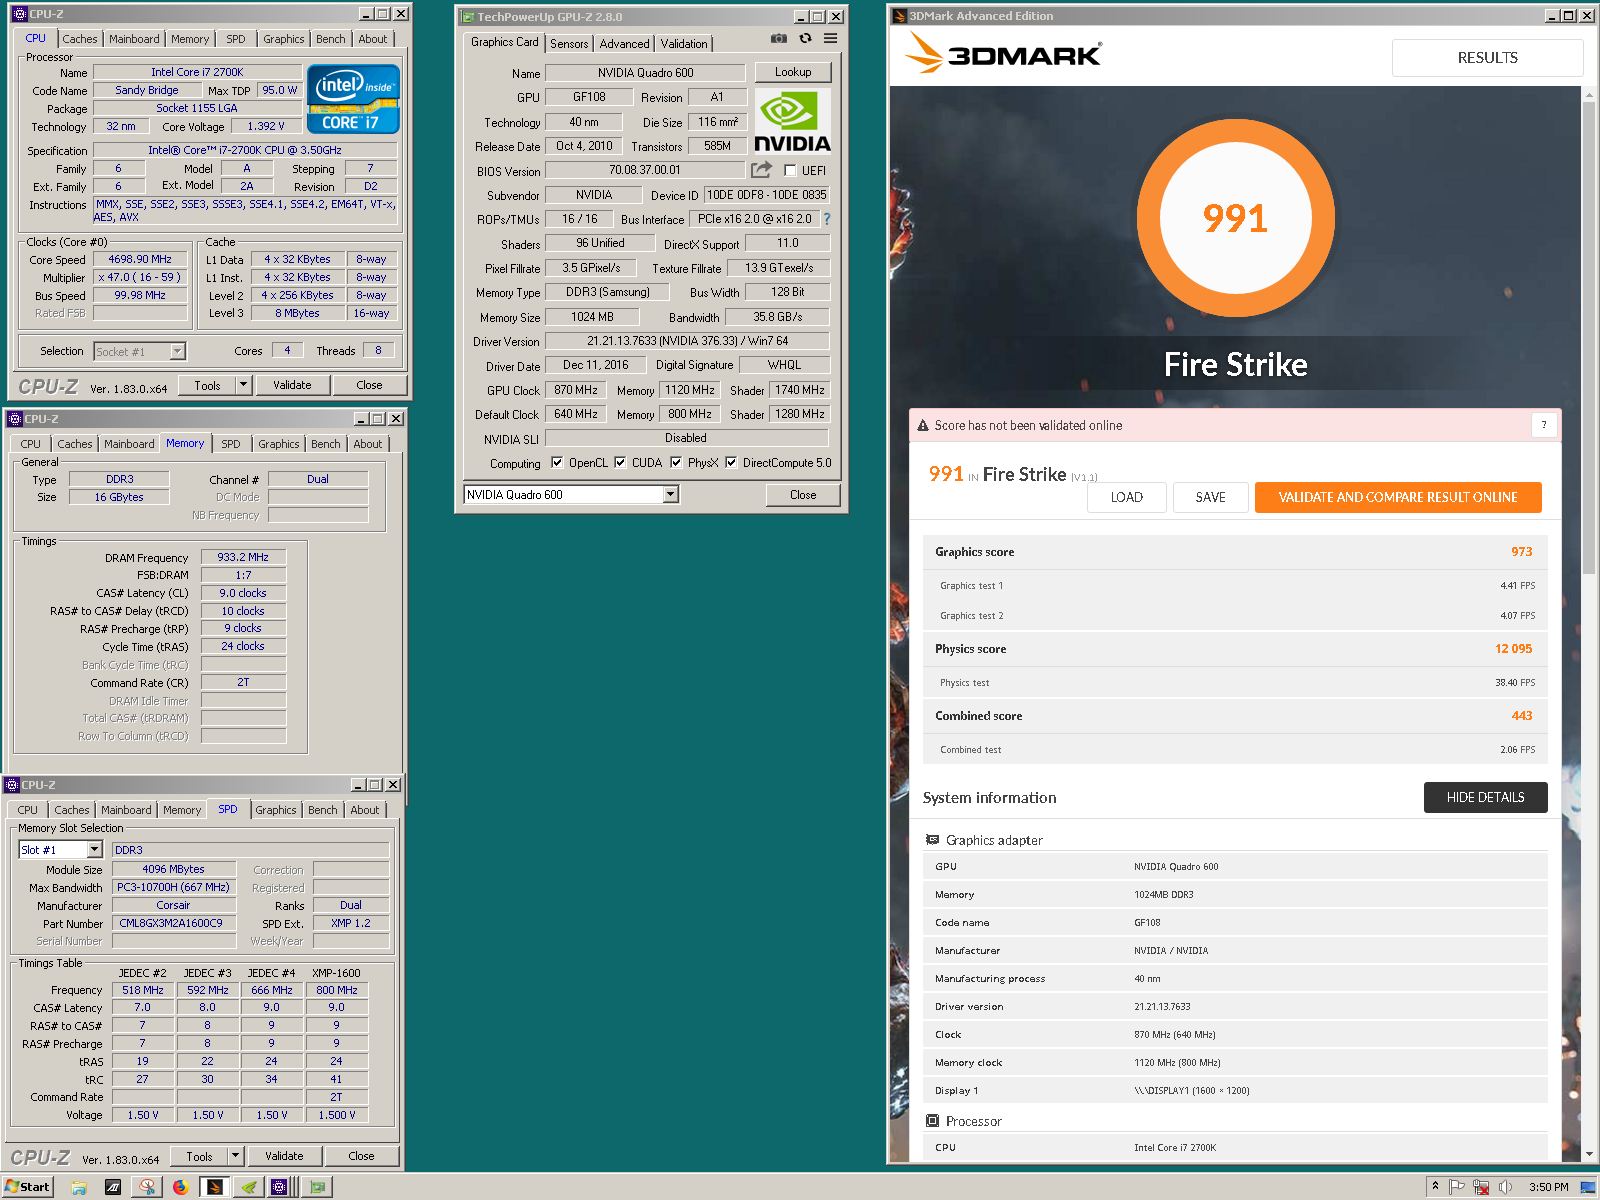Click the Graphics score row value 973
This screenshot has height=1200, width=1600.
[x=1521, y=552]
